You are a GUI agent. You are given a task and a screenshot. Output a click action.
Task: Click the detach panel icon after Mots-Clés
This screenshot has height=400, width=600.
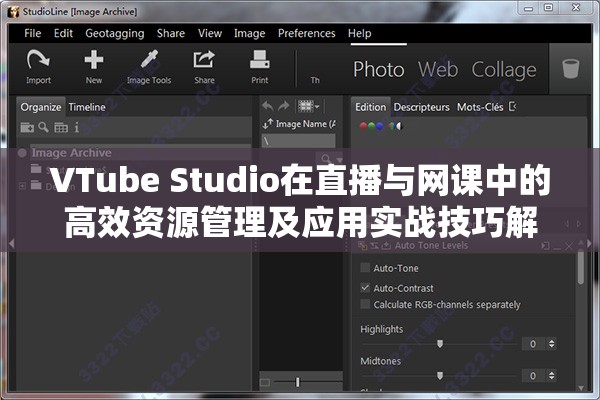512,106
